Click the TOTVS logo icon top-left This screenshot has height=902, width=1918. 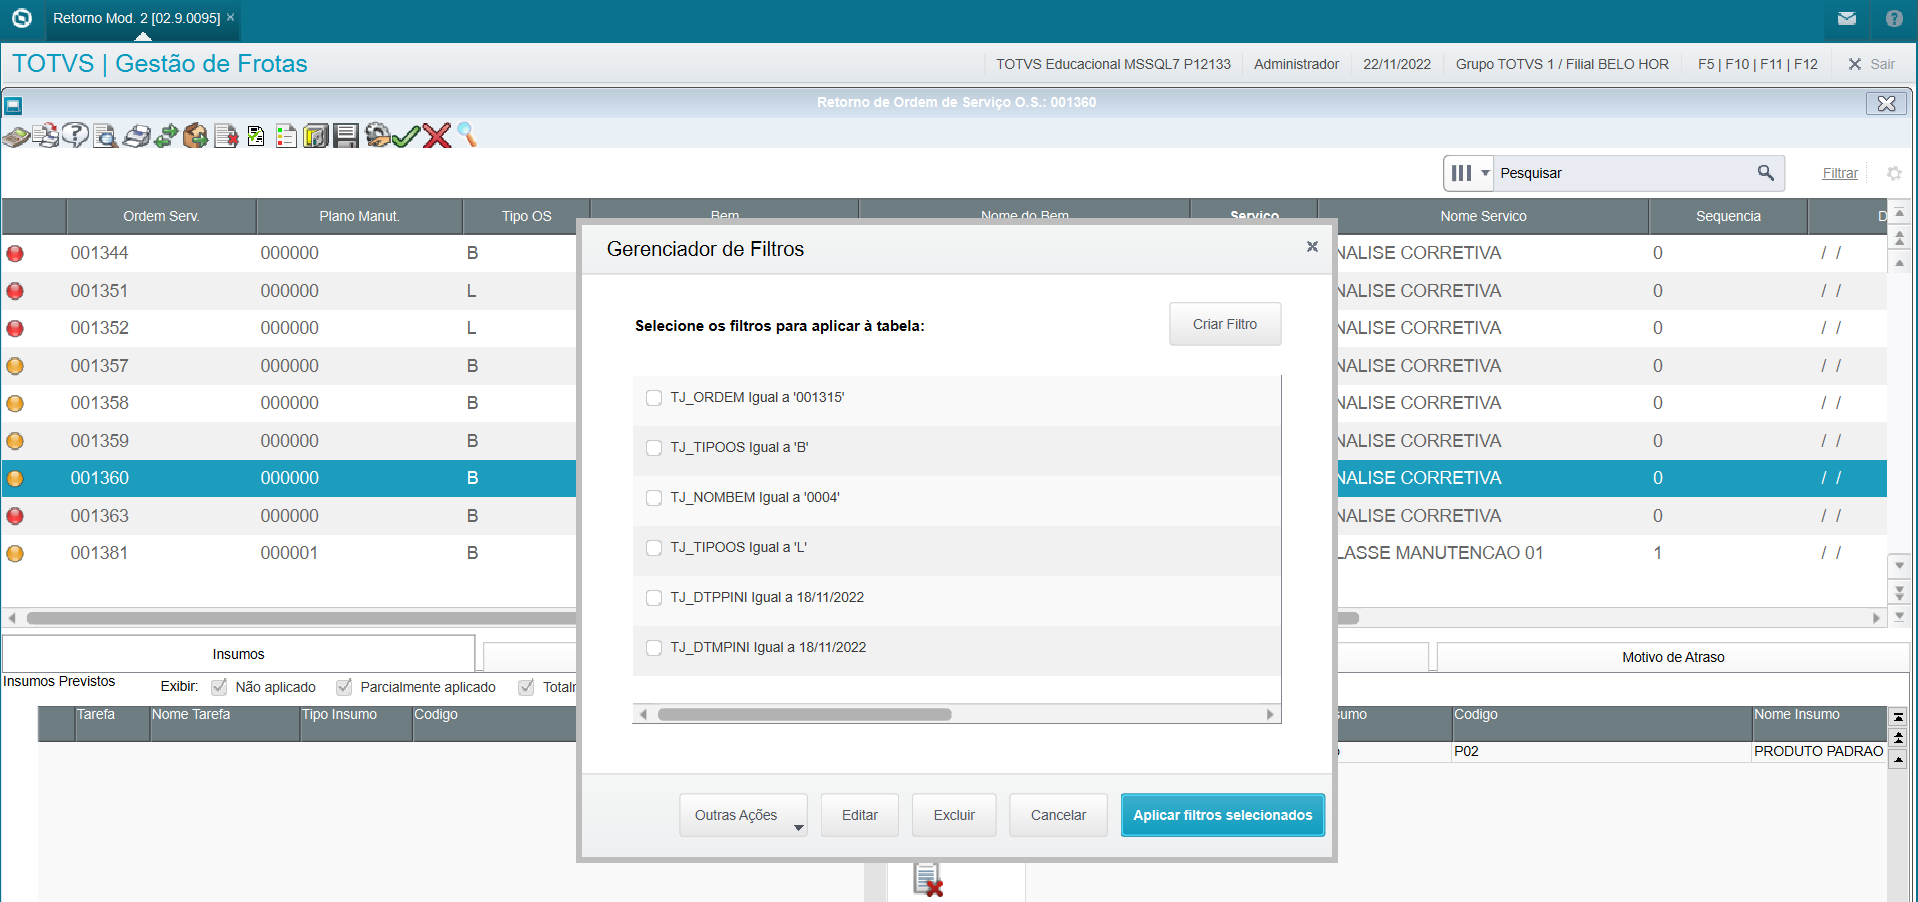[x=21, y=18]
